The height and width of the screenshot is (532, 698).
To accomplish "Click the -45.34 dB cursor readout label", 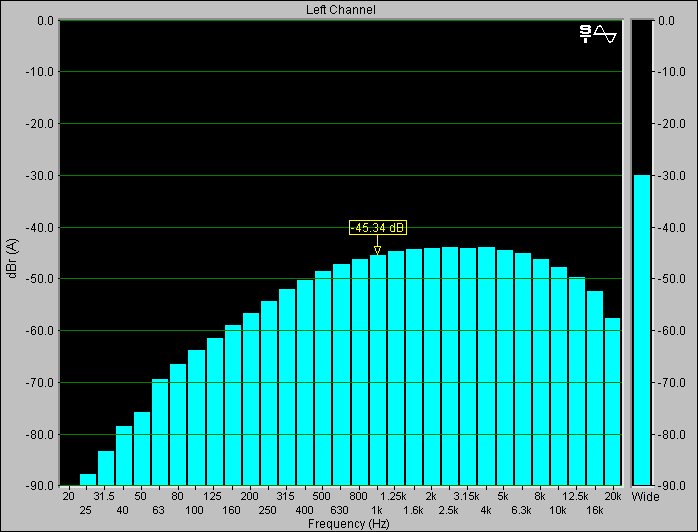I will [377, 227].
